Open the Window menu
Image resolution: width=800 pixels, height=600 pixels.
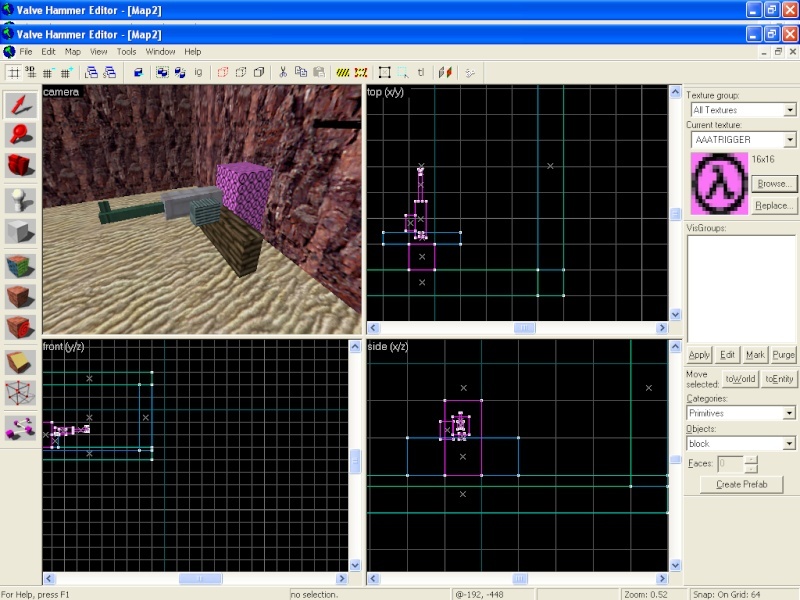click(x=160, y=52)
